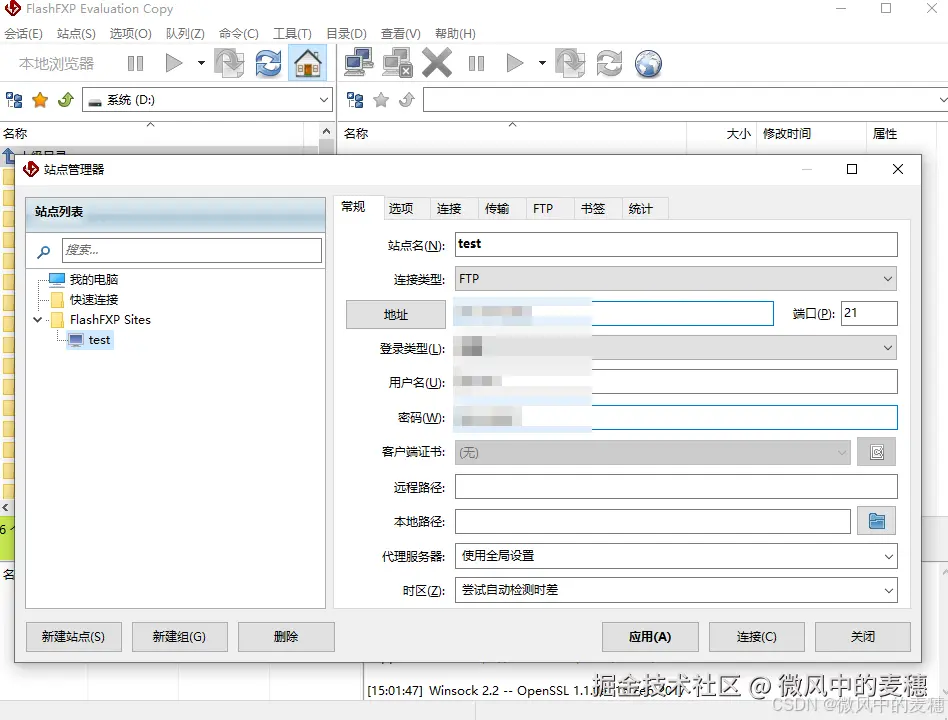Image resolution: width=948 pixels, height=720 pixels.
Task: Click 新建组(G) button
Action: point(180,637)
